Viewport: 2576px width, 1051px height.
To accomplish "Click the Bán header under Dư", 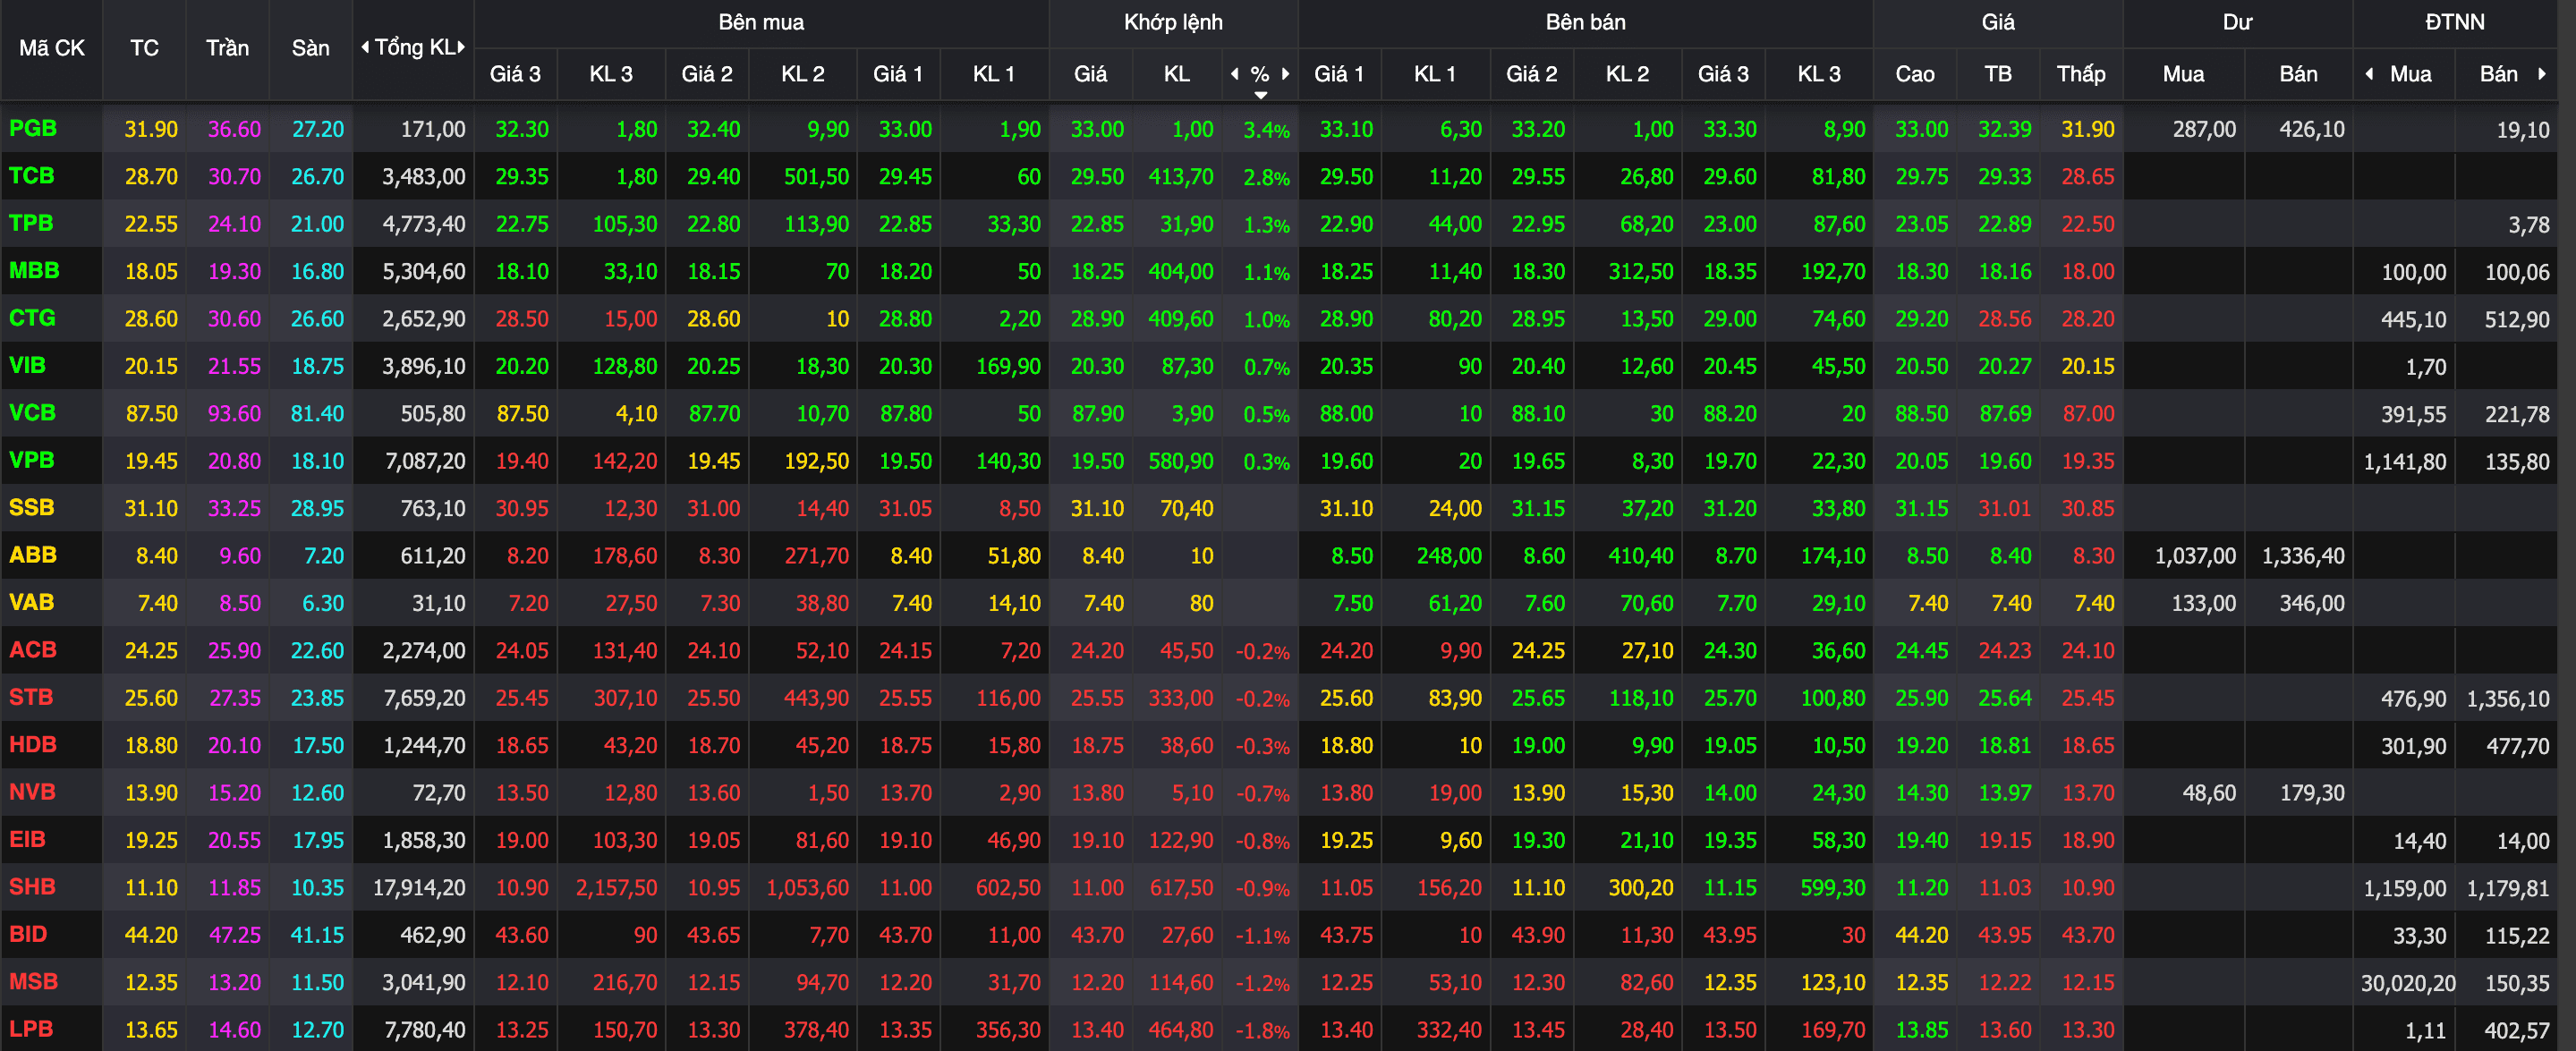I will pos(2298,73).
